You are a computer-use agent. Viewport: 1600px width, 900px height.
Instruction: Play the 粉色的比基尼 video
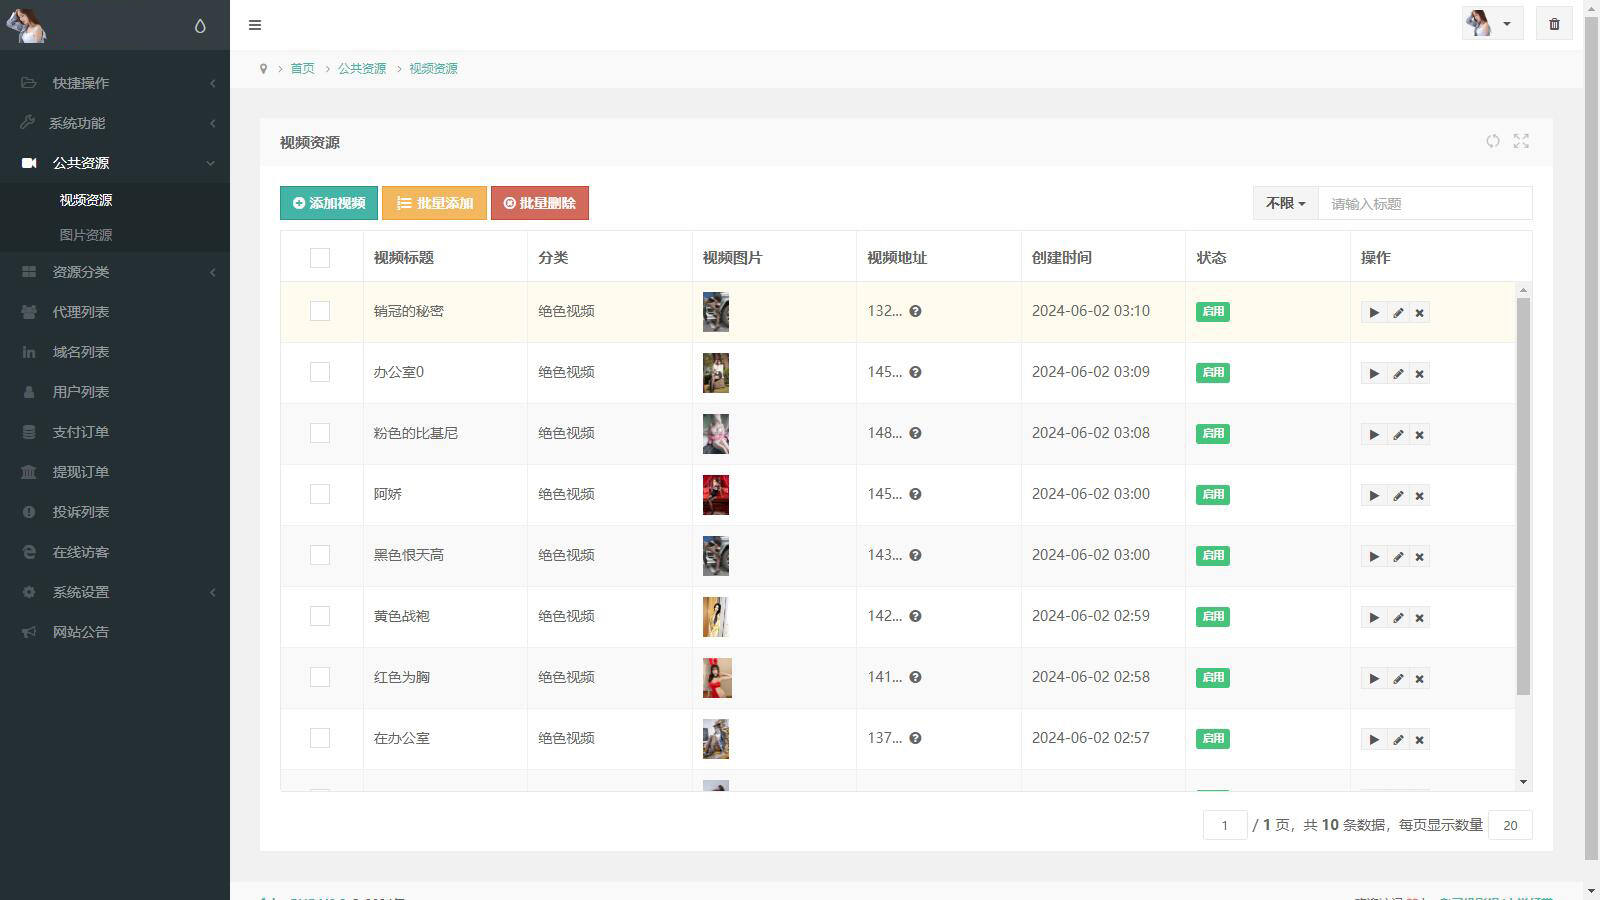[x=1374, y=435]
